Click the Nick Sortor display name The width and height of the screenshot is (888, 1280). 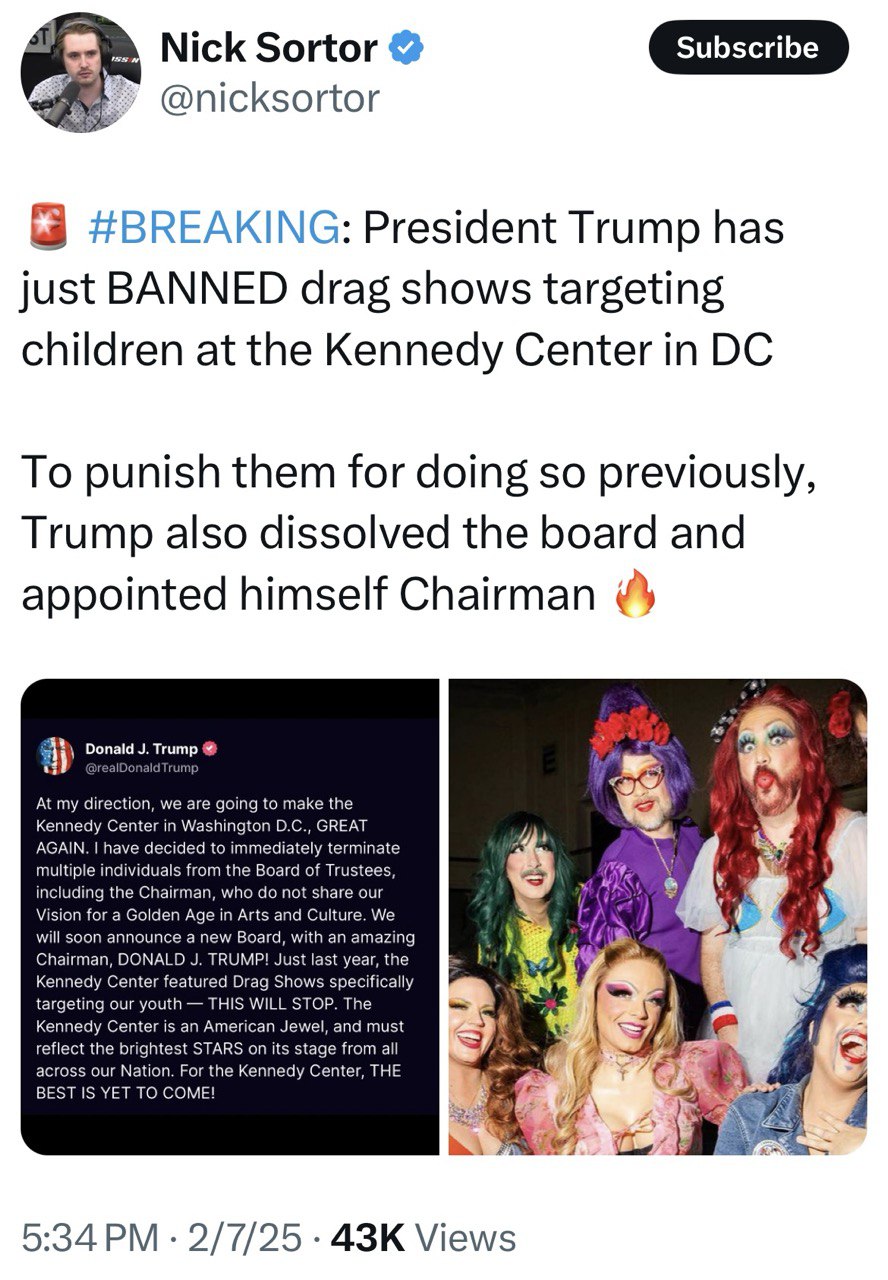point(269,48)
